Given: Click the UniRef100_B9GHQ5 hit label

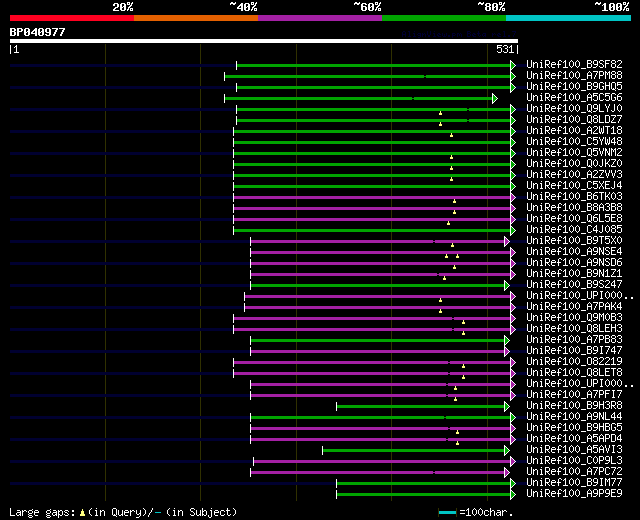Looking at the screenshot, I should tap(574, 87).
